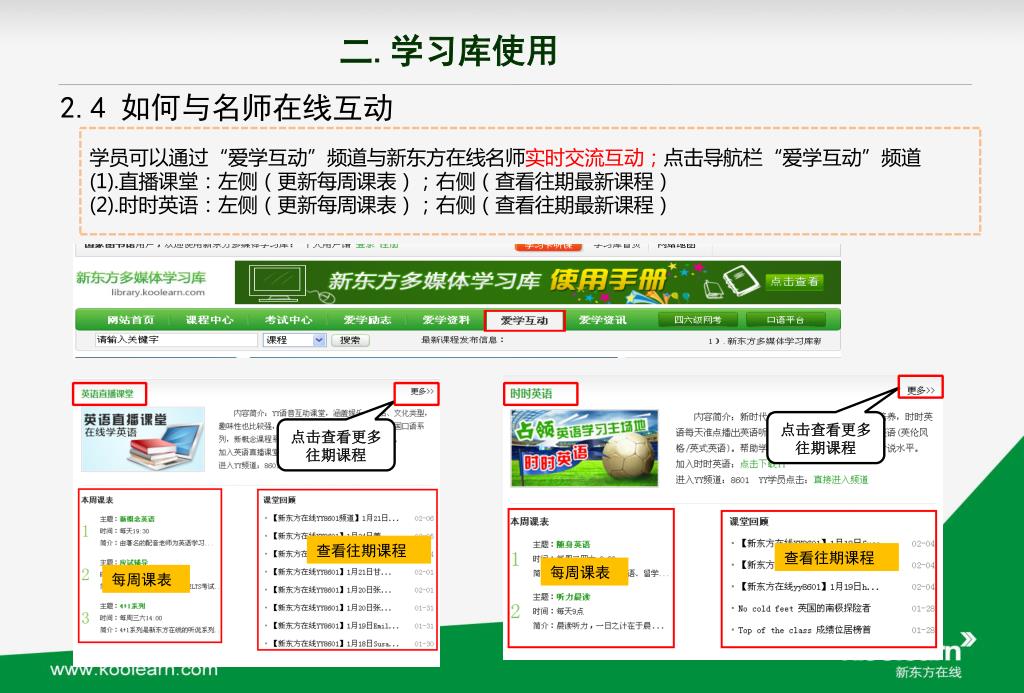Select the 爱学励志 nav tab

[x=367, y=320]
